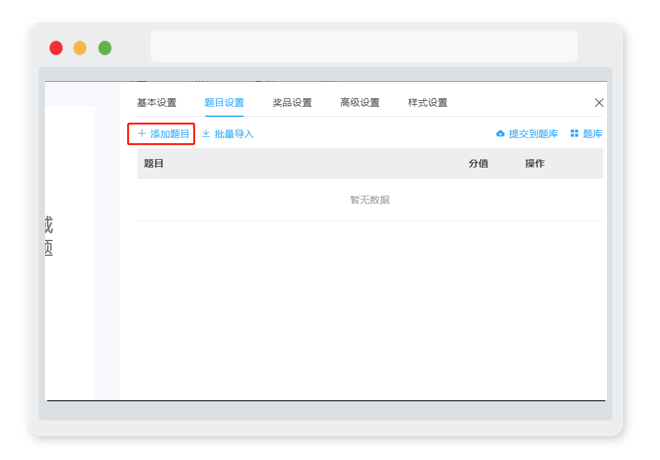
Task: Click the 暂无数据 empty-state text
Action: 370,199
